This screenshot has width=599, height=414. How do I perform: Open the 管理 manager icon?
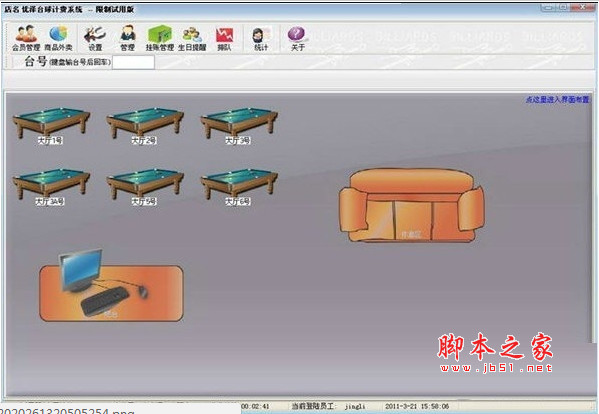point(128,38)
